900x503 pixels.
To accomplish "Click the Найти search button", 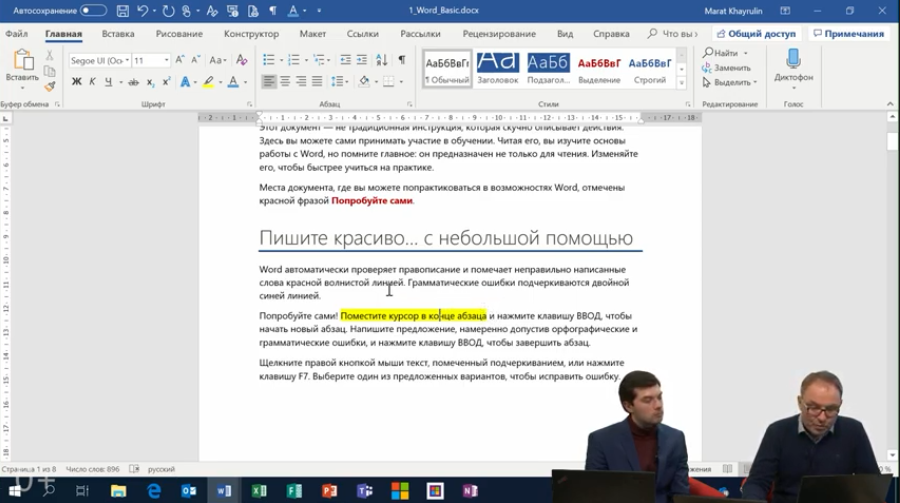I will 721,53.
